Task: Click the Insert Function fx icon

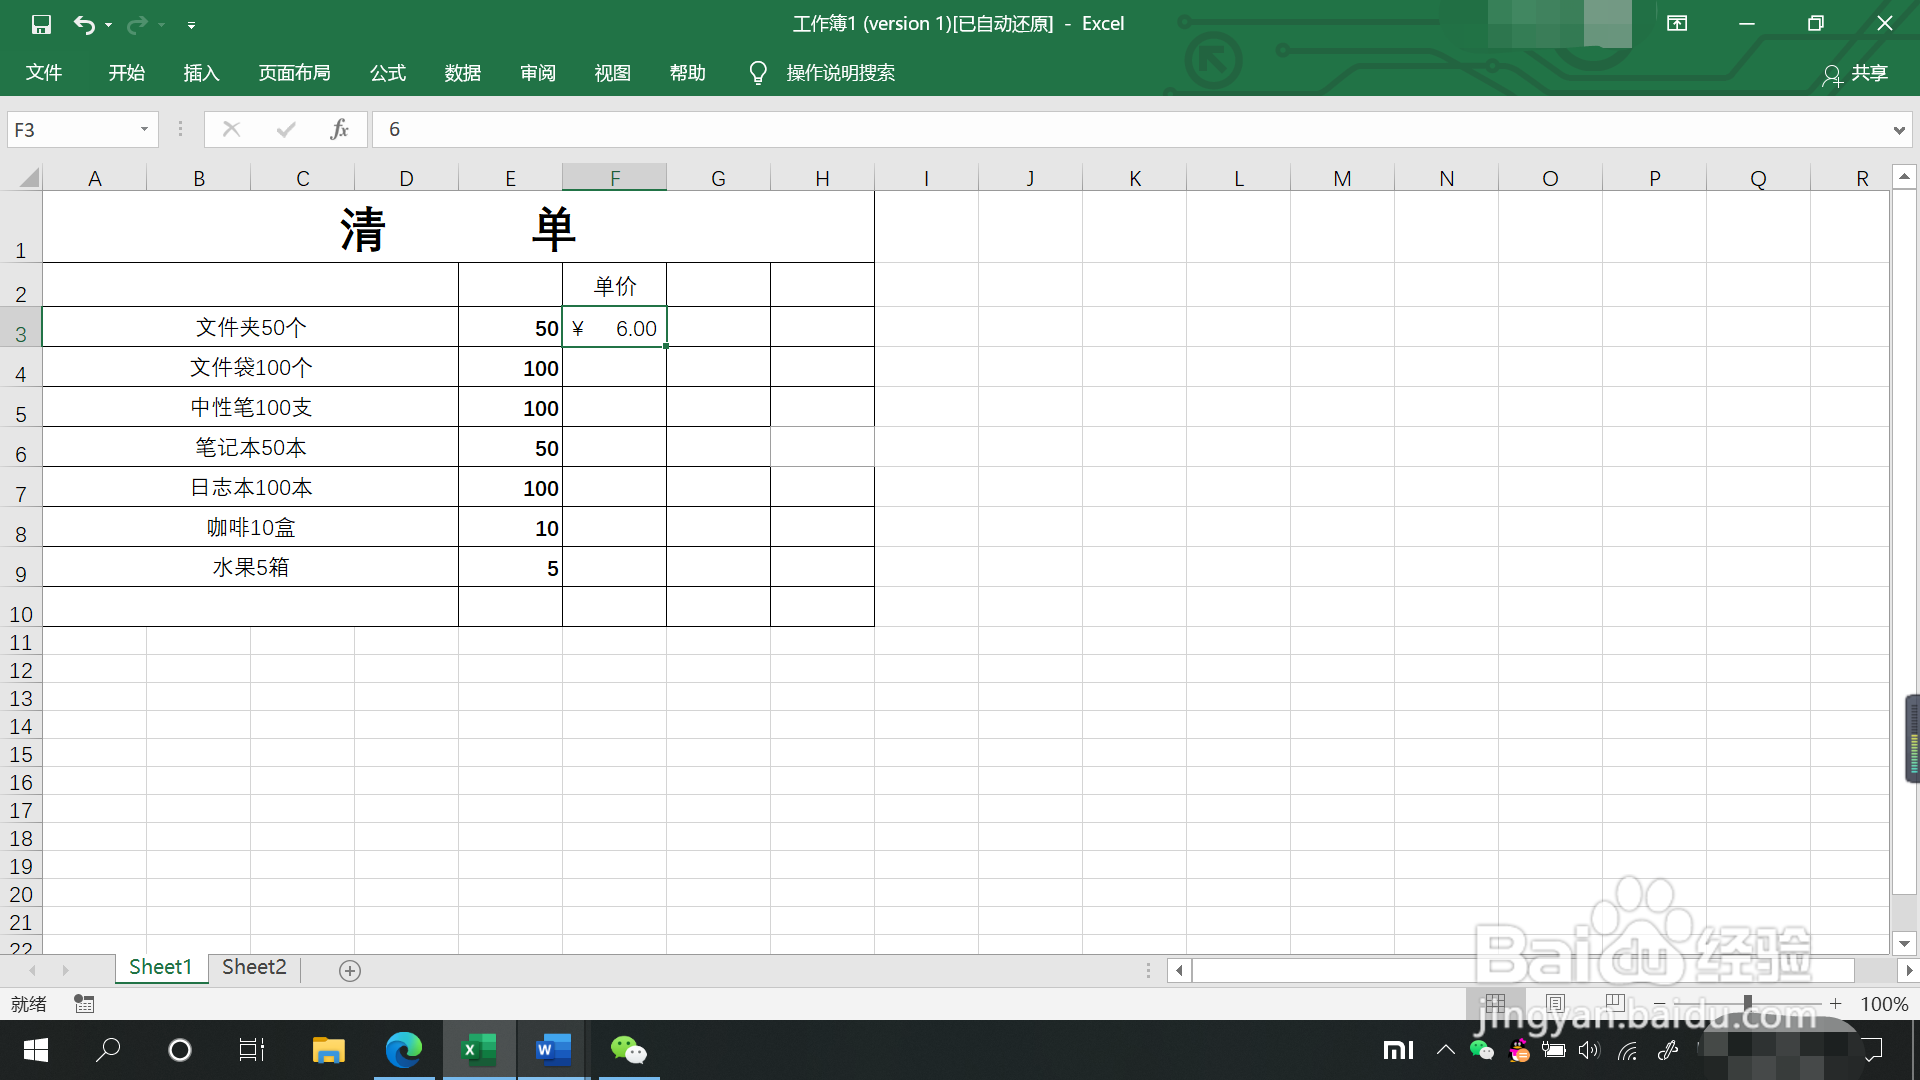Action: point(340,129)
